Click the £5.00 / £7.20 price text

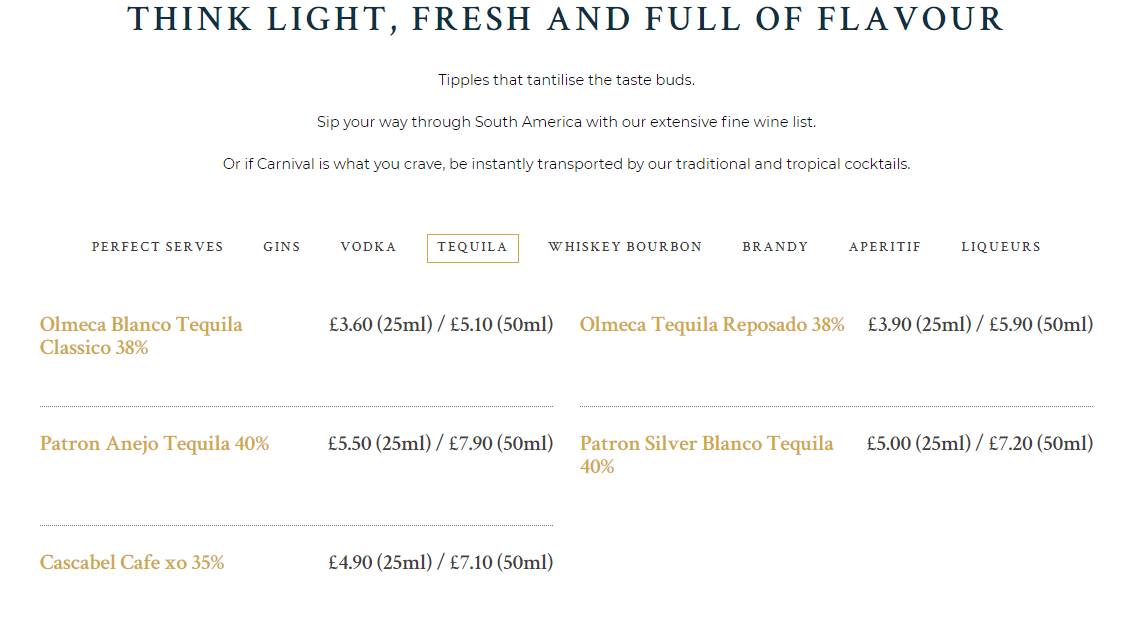[980, 443]
